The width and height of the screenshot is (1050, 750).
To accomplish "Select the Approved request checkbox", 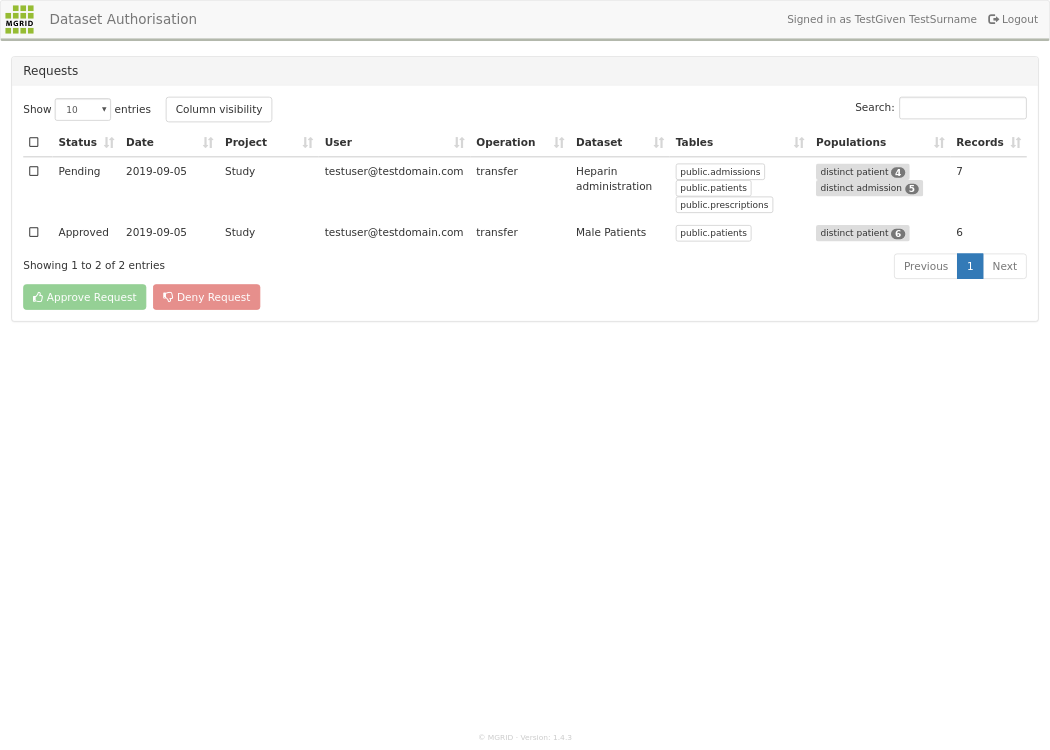I will click(34, 232).
